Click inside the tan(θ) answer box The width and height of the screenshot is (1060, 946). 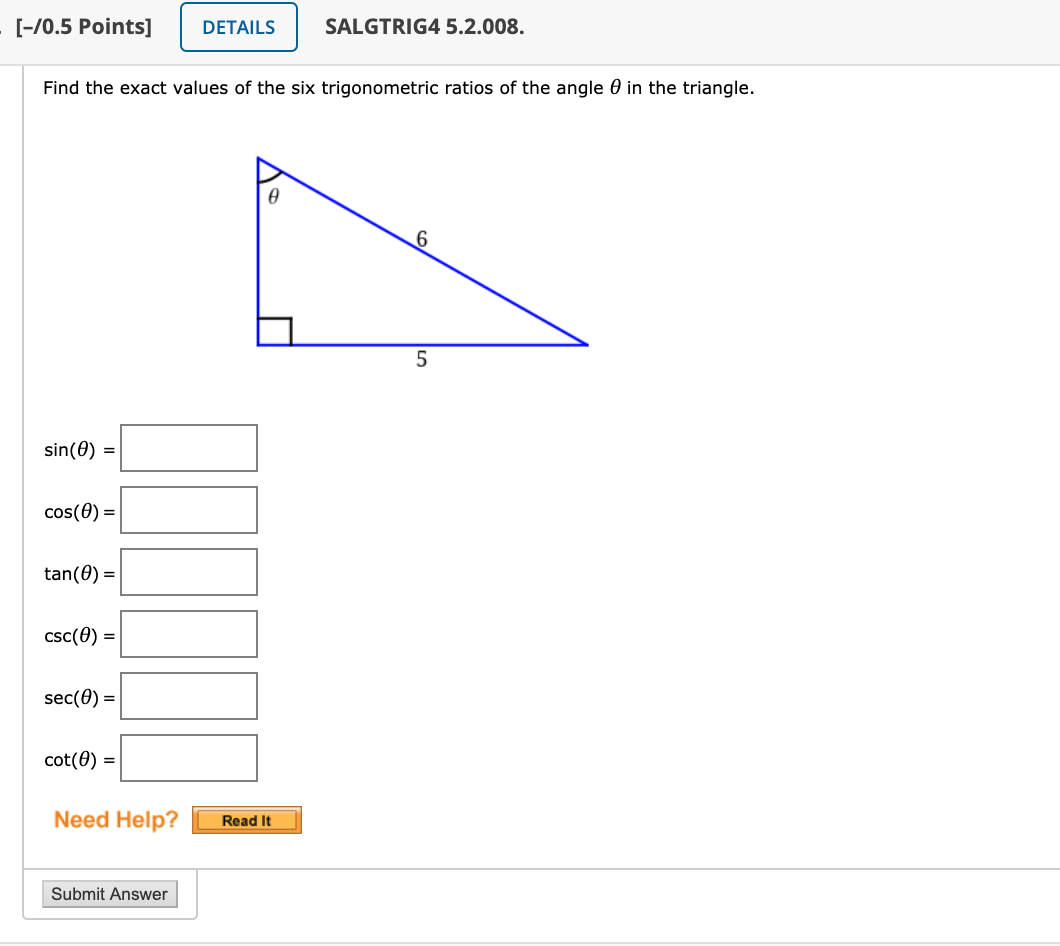188,571
